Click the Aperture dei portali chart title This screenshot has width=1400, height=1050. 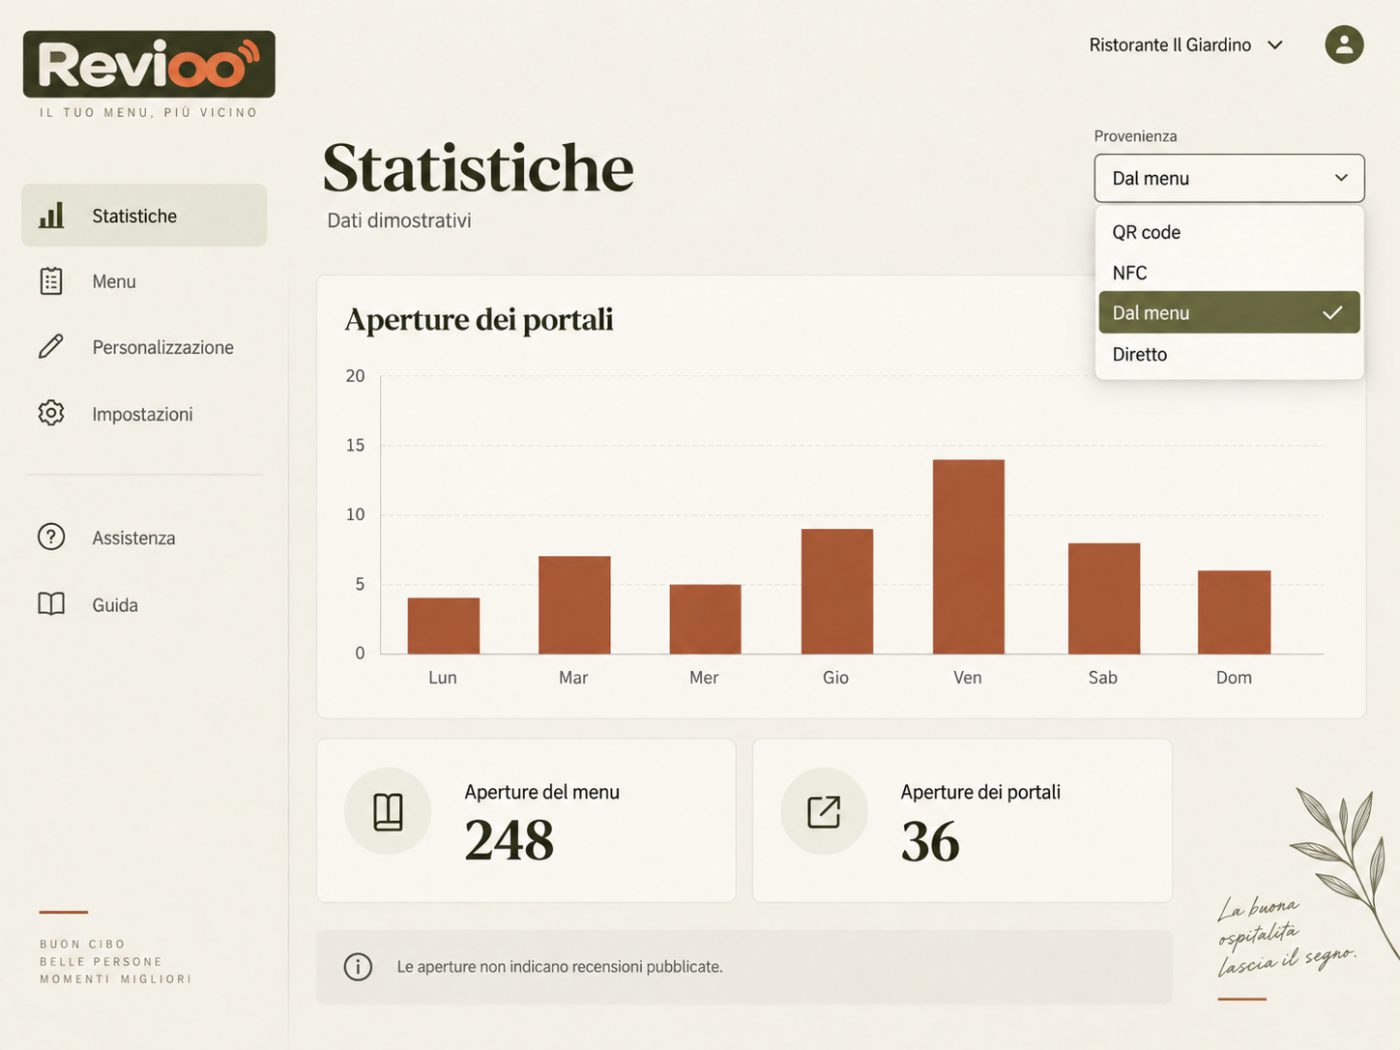click(x=479, y=319)
